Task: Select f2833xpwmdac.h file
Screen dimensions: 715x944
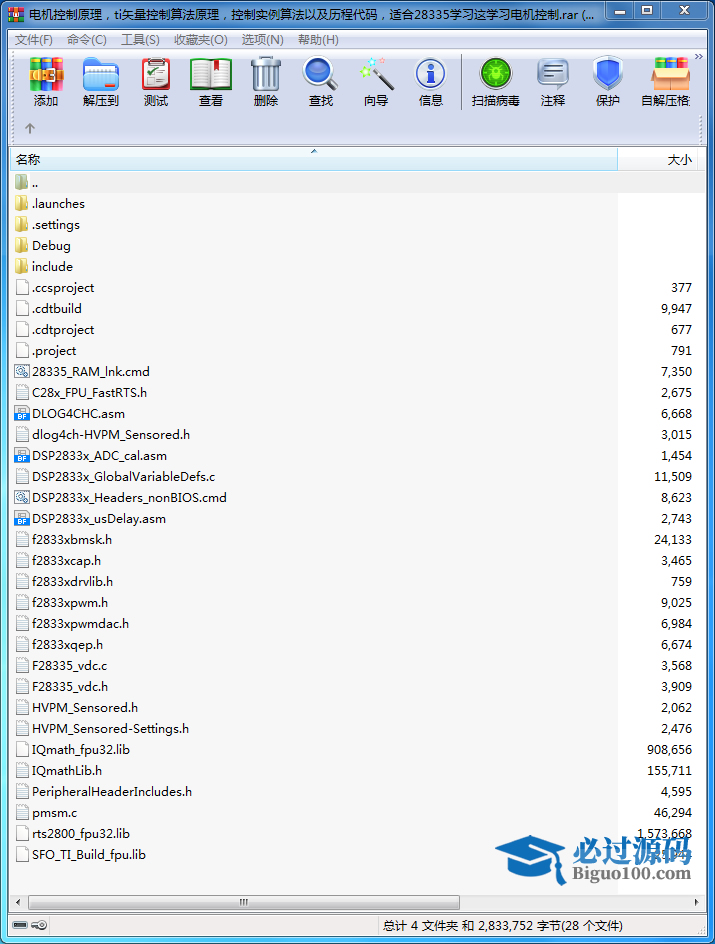Action: (72, 624)
